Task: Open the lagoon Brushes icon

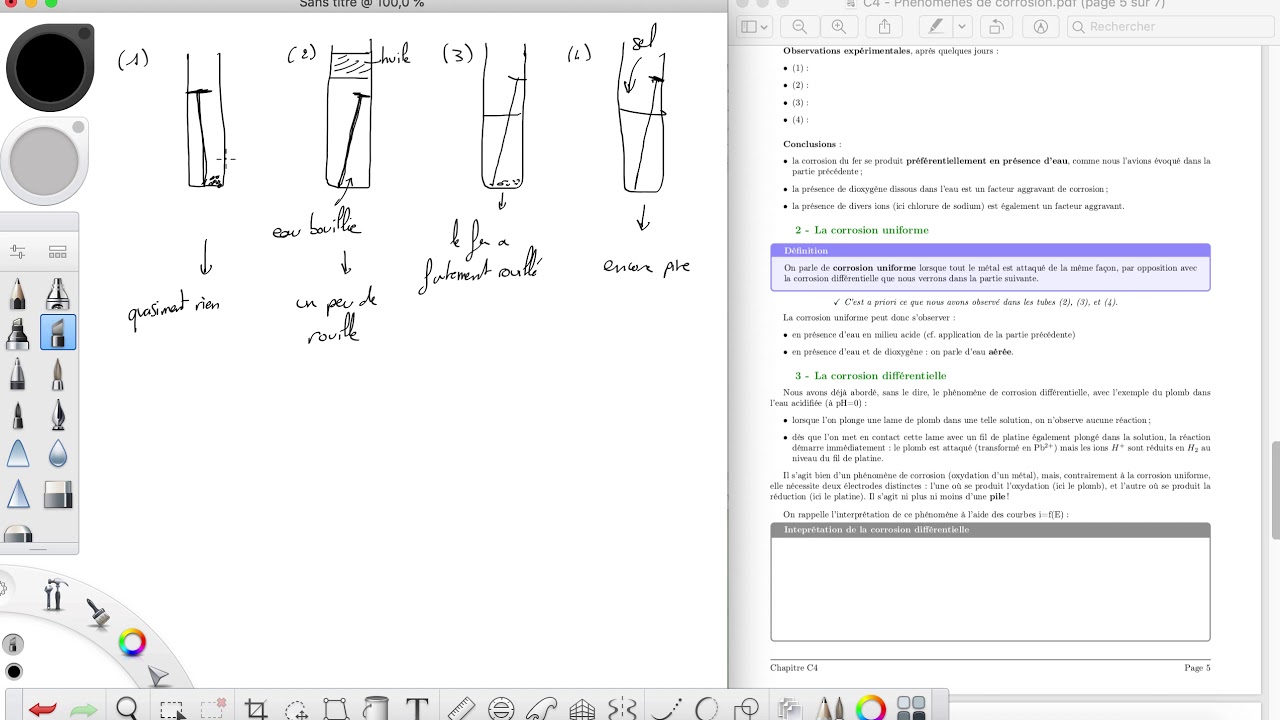Action: point(98,612)
